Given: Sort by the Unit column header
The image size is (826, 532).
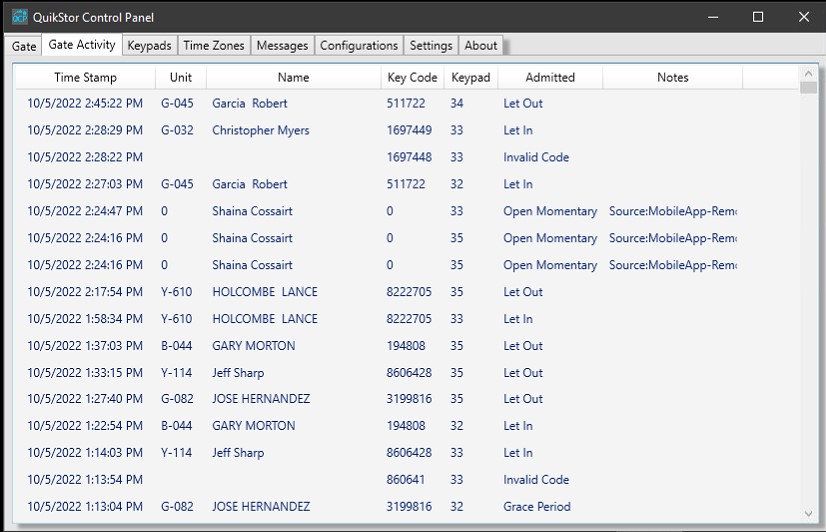Looking at the screenshot, I should pyautogui.click(x=181, y=77).
